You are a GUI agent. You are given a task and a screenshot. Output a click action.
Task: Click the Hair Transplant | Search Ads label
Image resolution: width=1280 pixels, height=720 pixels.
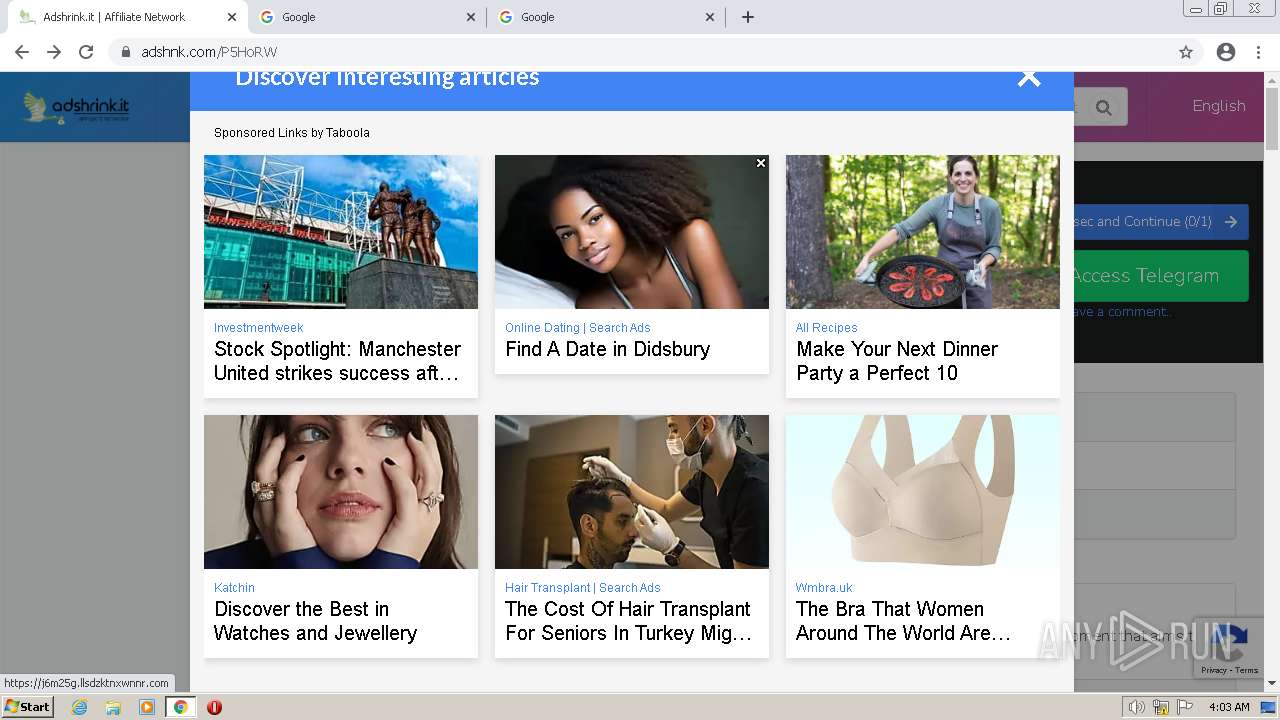[583, 588]
